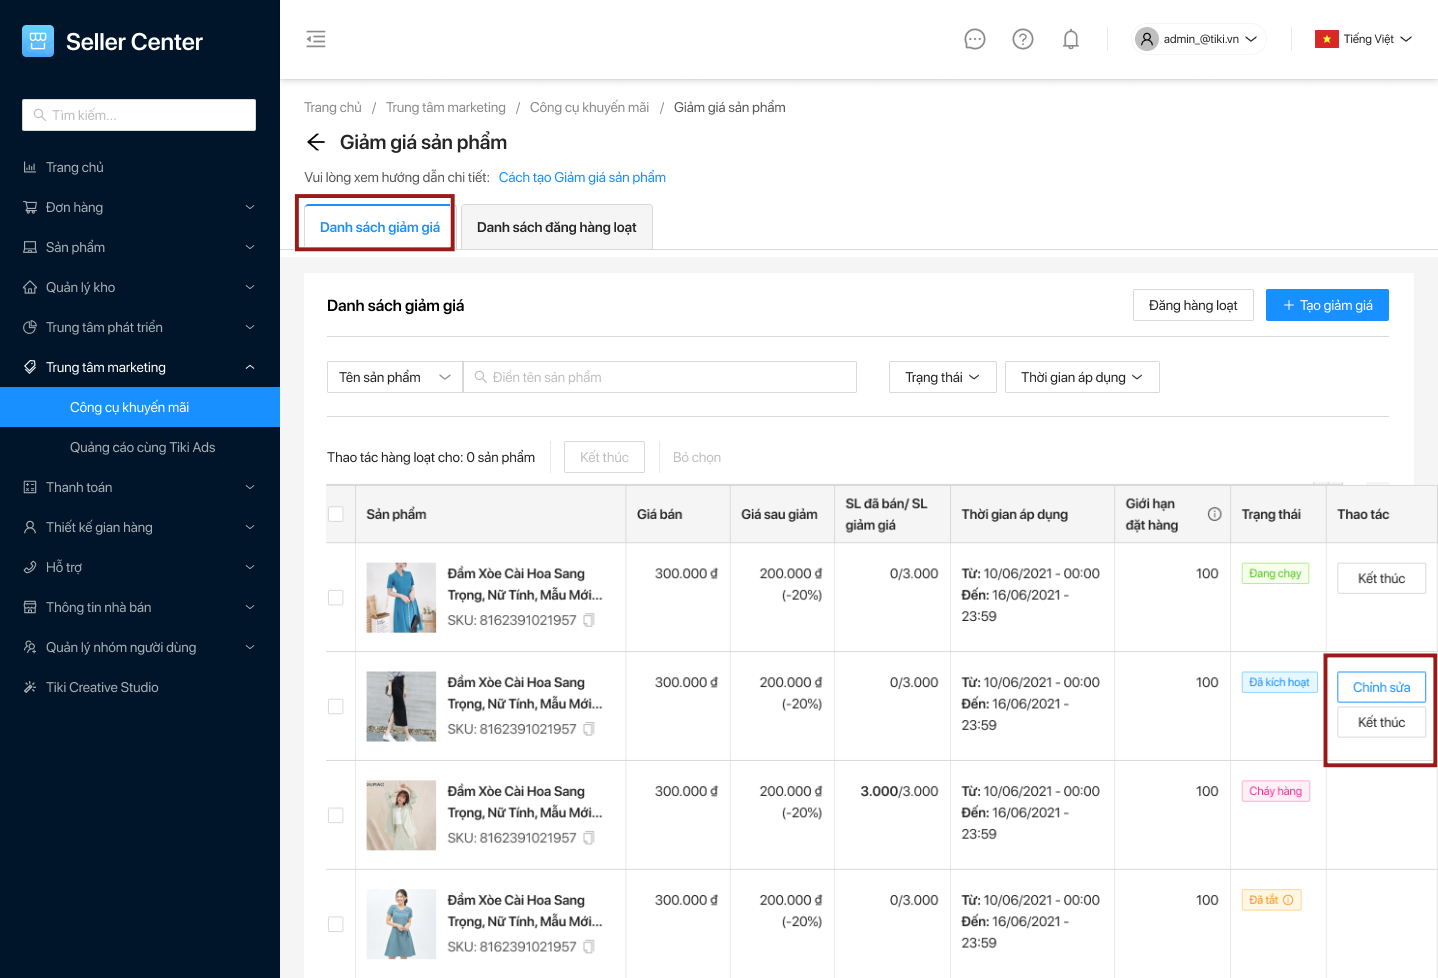Click the chat messages icon in header
This screenshot has width=1438, height=978.
click(974, 39)
